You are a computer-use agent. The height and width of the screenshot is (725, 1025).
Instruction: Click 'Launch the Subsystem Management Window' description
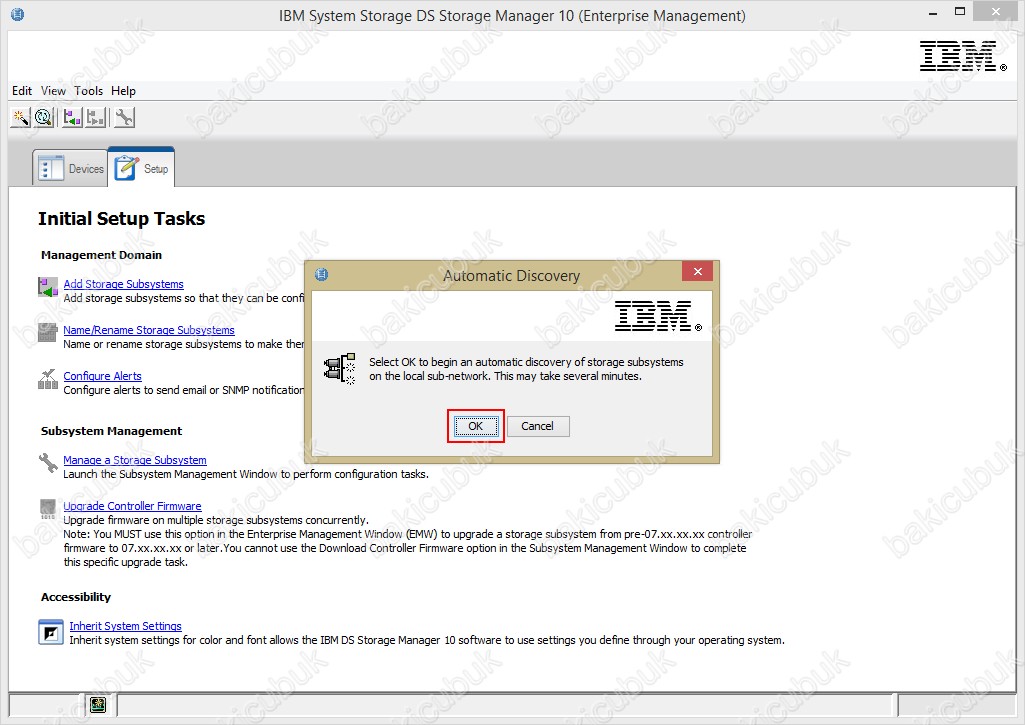point(246,474)
